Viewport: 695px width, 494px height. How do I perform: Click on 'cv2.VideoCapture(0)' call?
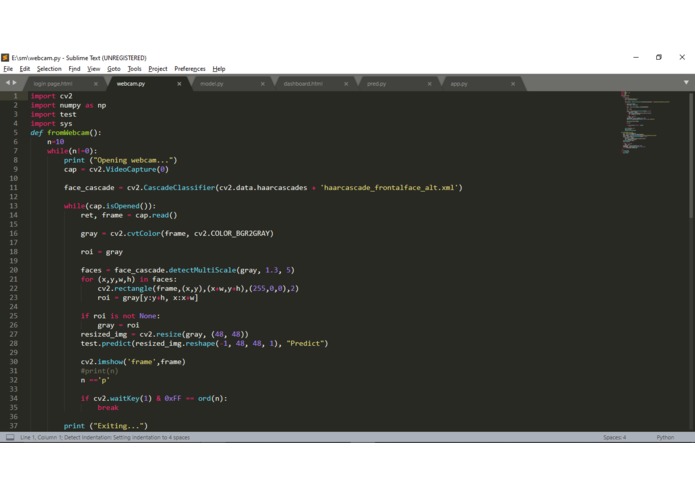click(129, 169)
